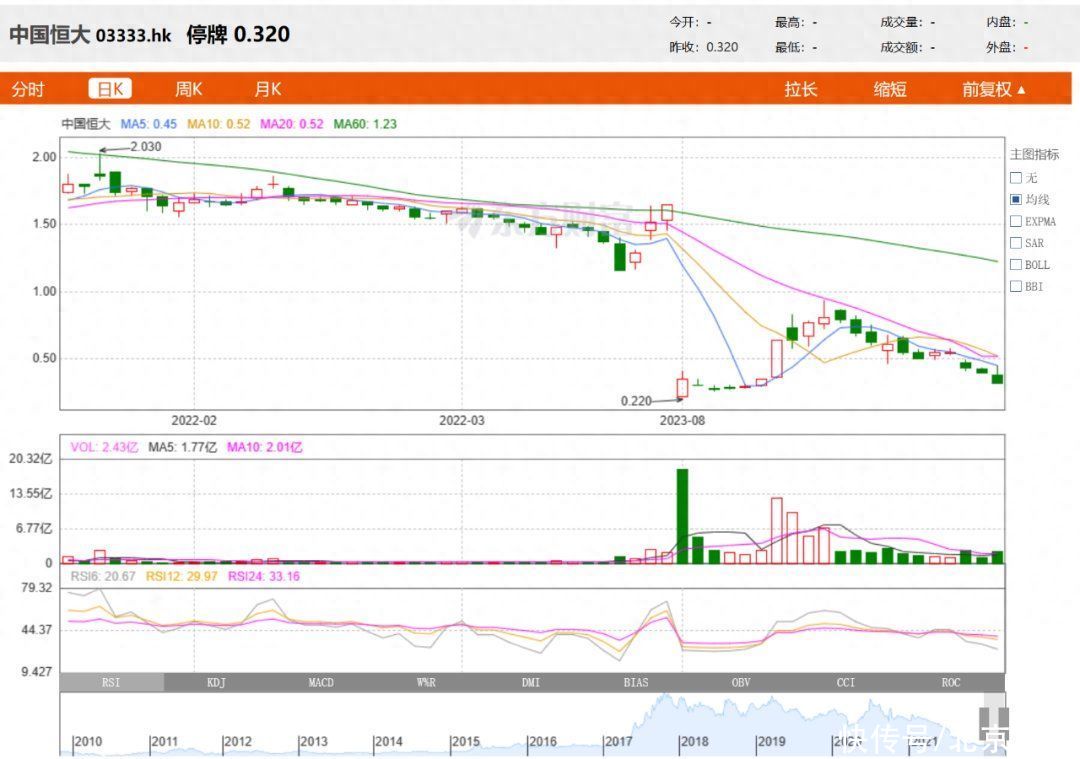Image resolution: width=1080 pixels, height=759 pixels.
Task: Switch to the ROC indicator tab
Action: pos(951,683)
